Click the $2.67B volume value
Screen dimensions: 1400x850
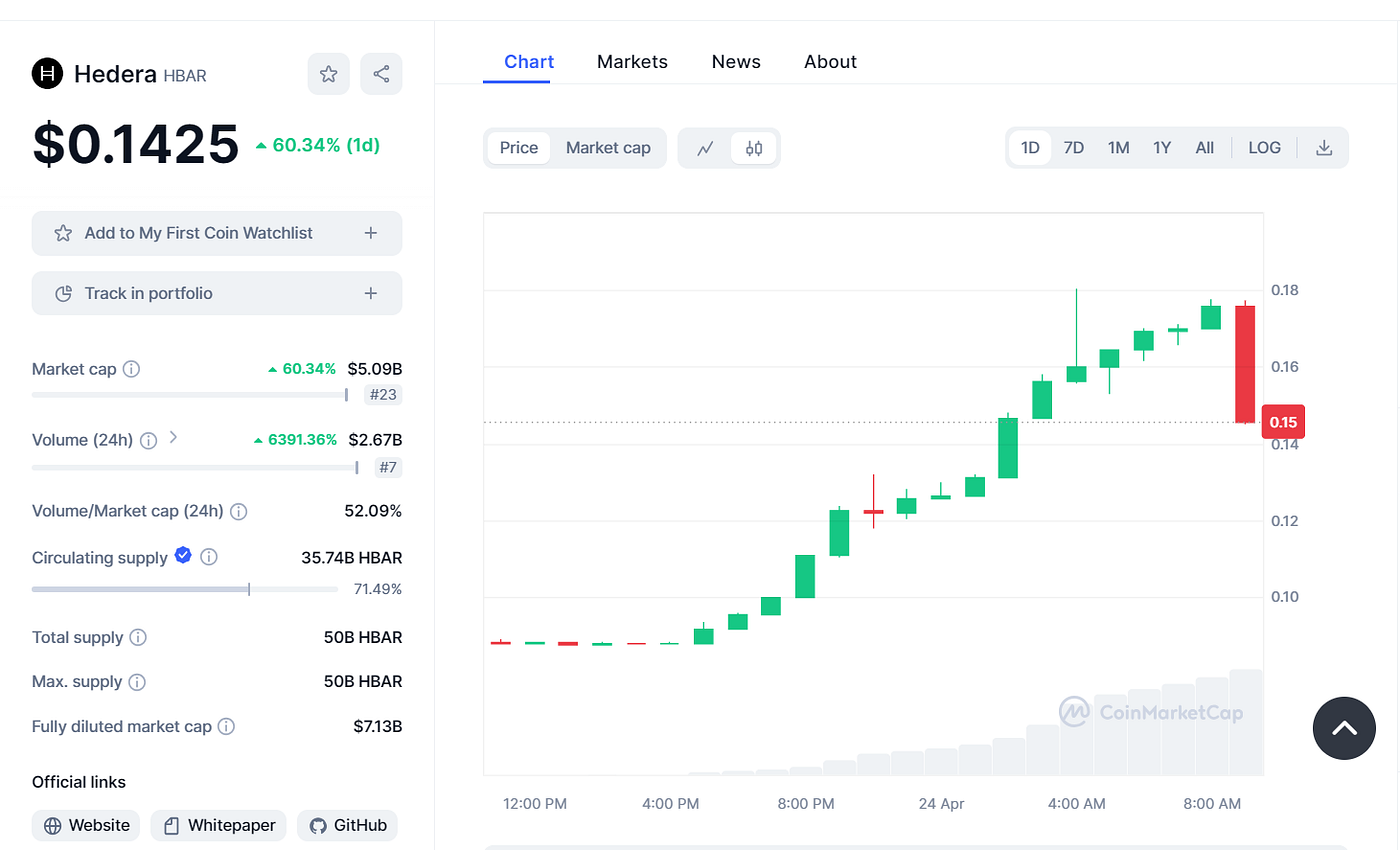[375, 440]
